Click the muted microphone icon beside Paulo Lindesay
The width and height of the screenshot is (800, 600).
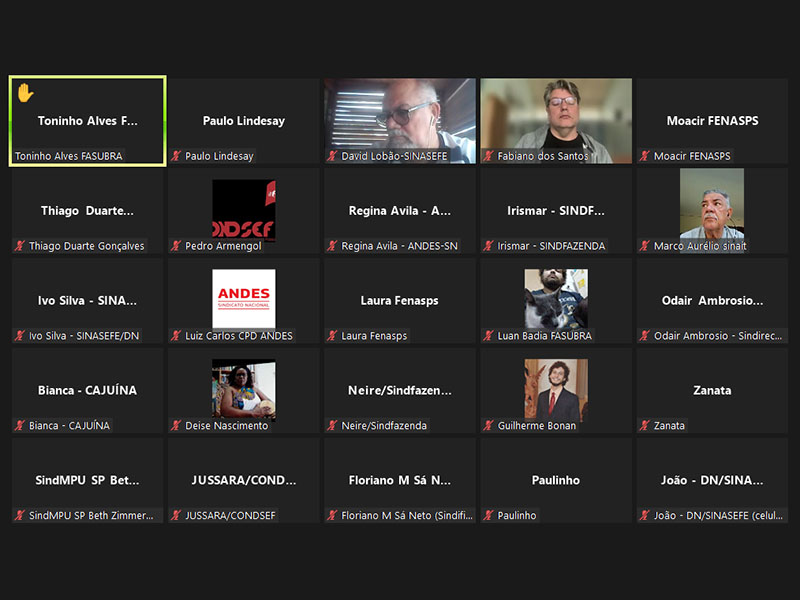176,156
